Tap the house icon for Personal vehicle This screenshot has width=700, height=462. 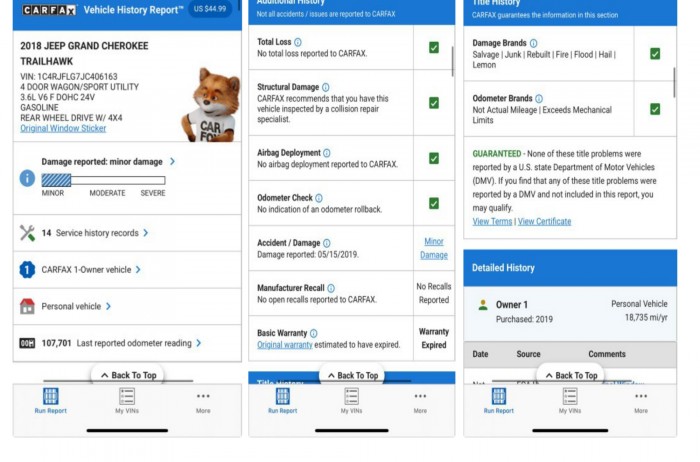[28, 306]
